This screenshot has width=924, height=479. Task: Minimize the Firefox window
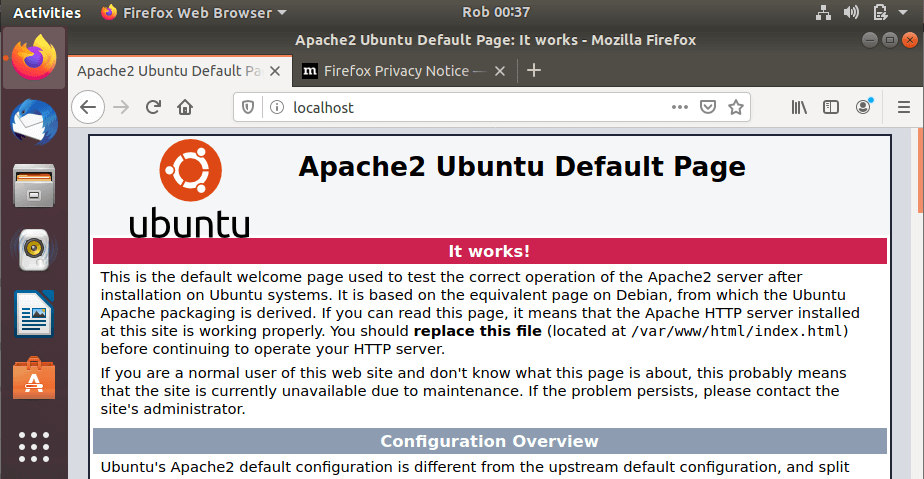(x=870, y=40)
